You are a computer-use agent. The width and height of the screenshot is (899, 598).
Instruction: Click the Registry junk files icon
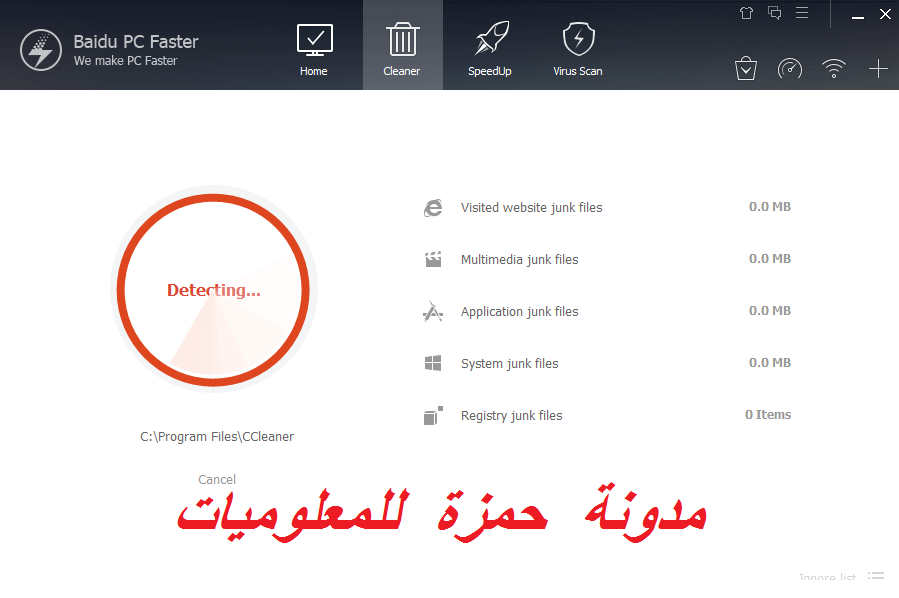433,415
